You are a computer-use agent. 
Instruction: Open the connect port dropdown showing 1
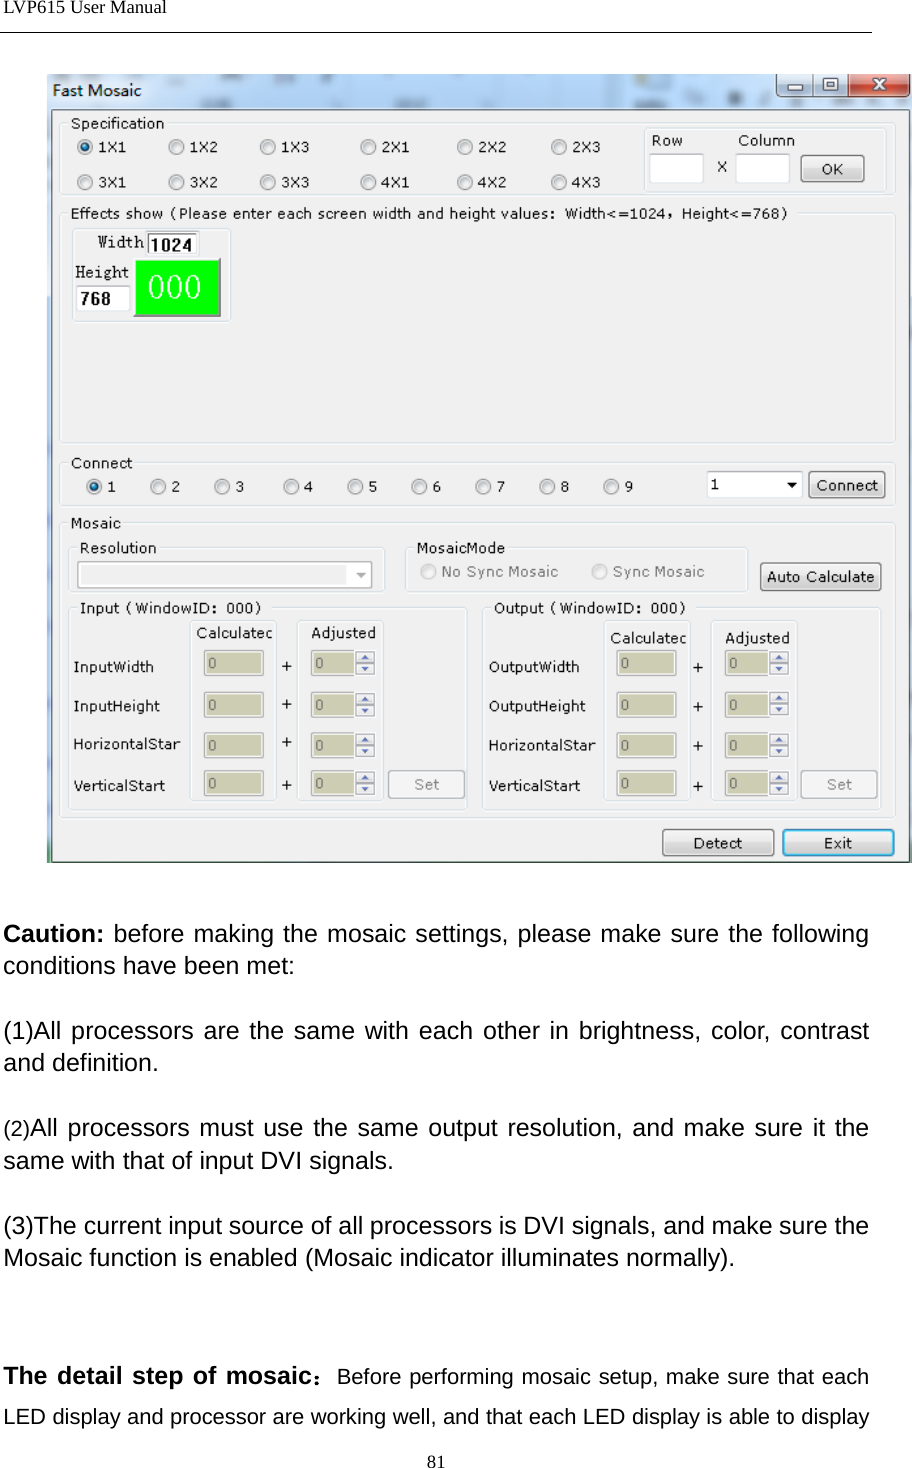754,485
